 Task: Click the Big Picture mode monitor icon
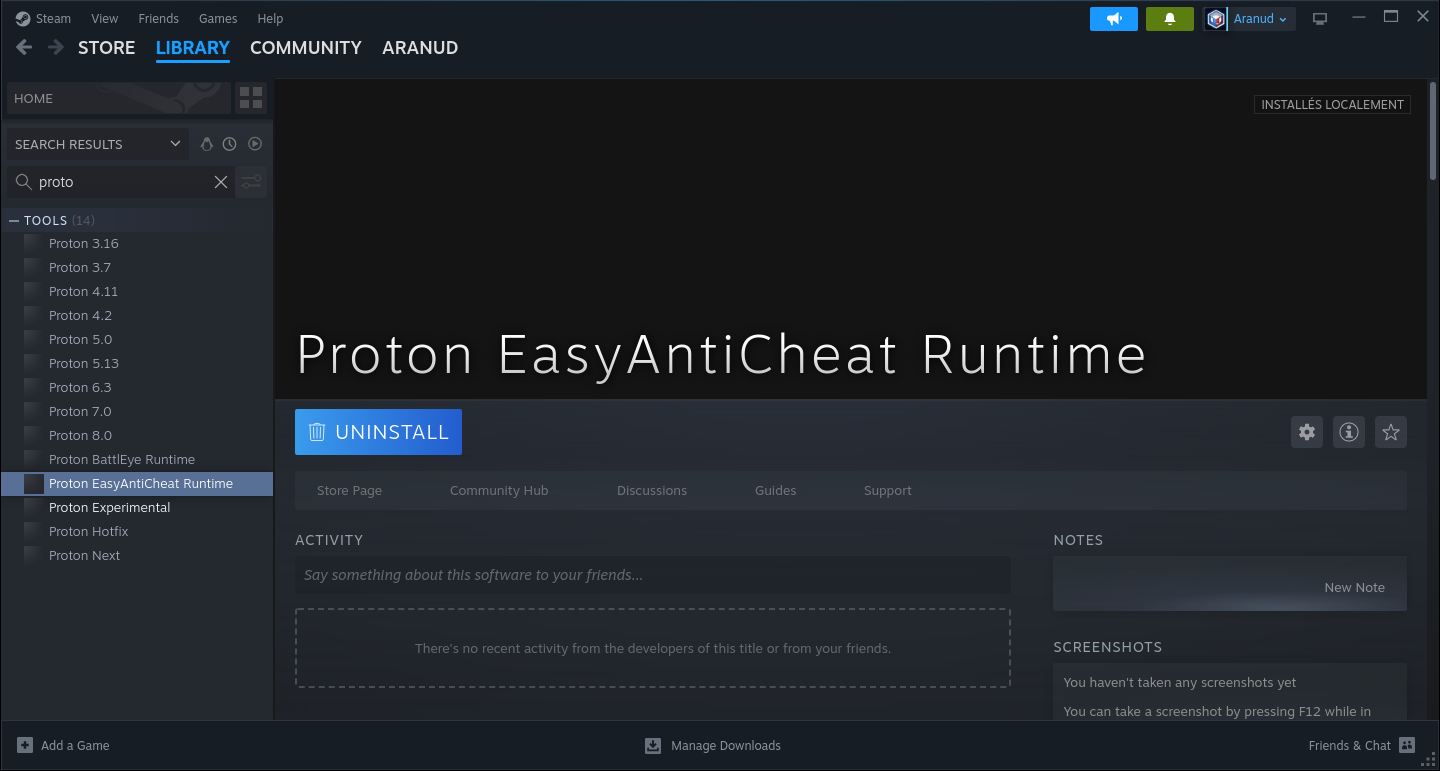(1320, 19)
